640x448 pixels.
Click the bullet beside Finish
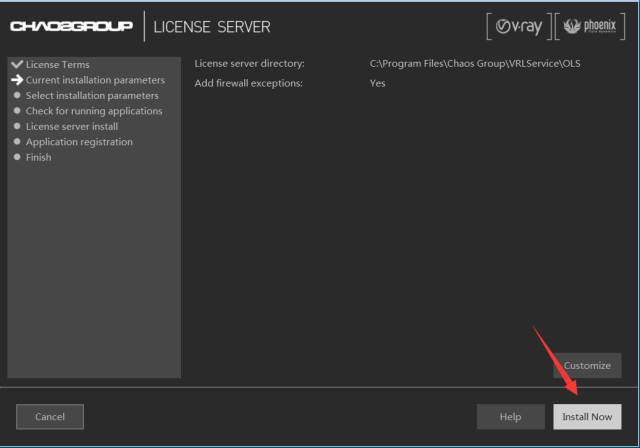[17, 157]
